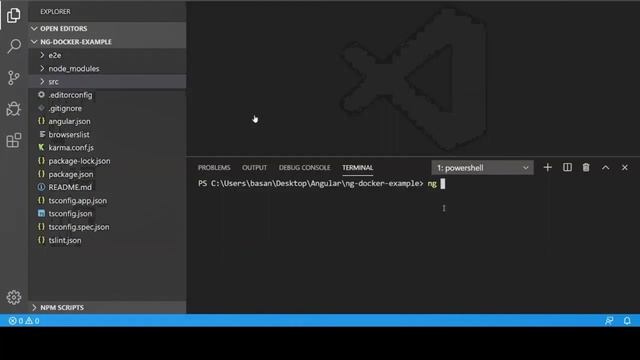Open the .editorconfig file
Viewport: 640px width, 360px height.
[x=70, y=95]
